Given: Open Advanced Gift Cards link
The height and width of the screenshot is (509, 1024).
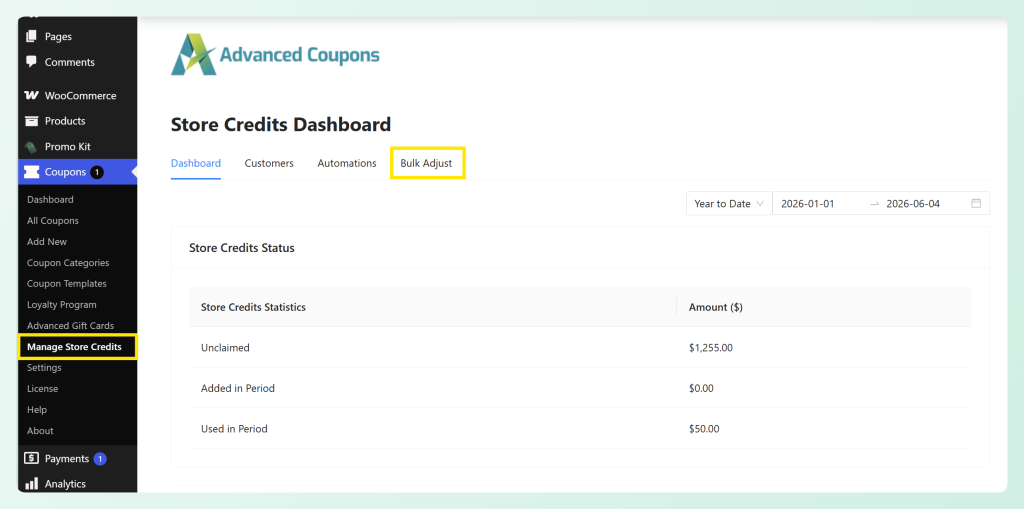Looking at the screenshot, I should [x=71, y=325].
